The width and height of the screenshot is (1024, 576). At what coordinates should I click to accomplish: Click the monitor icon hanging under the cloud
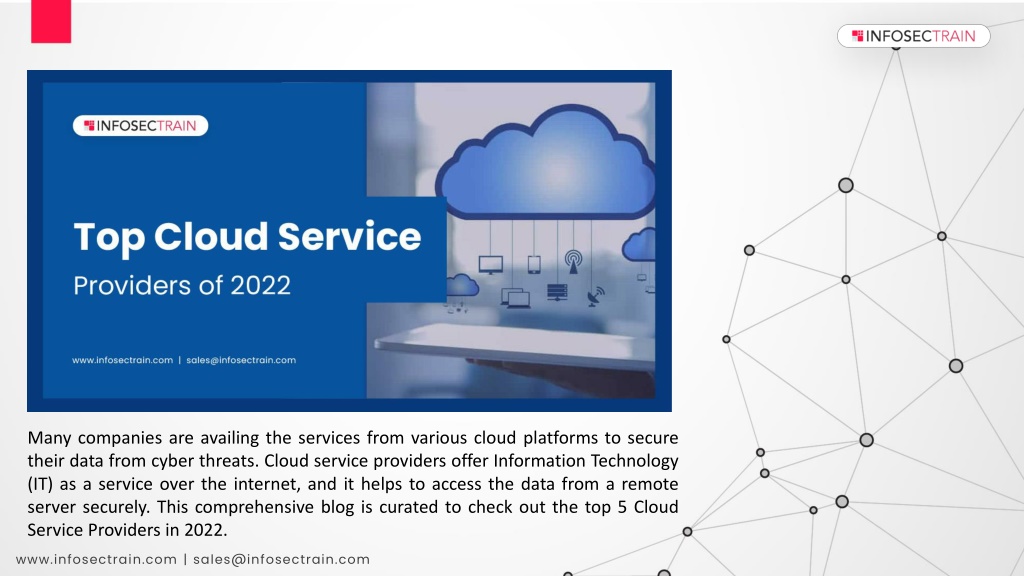tap(490, 264)
